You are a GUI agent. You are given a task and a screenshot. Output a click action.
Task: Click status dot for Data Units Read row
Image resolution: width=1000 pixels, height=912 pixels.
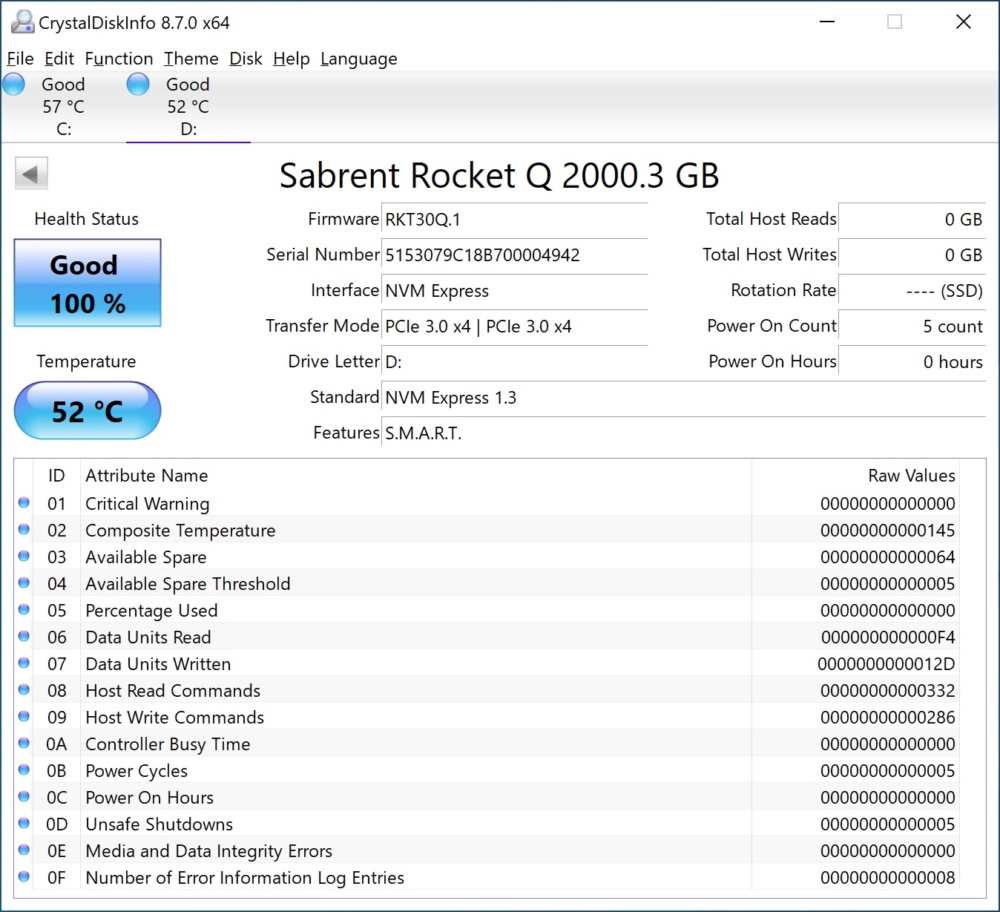click(24, 636)
